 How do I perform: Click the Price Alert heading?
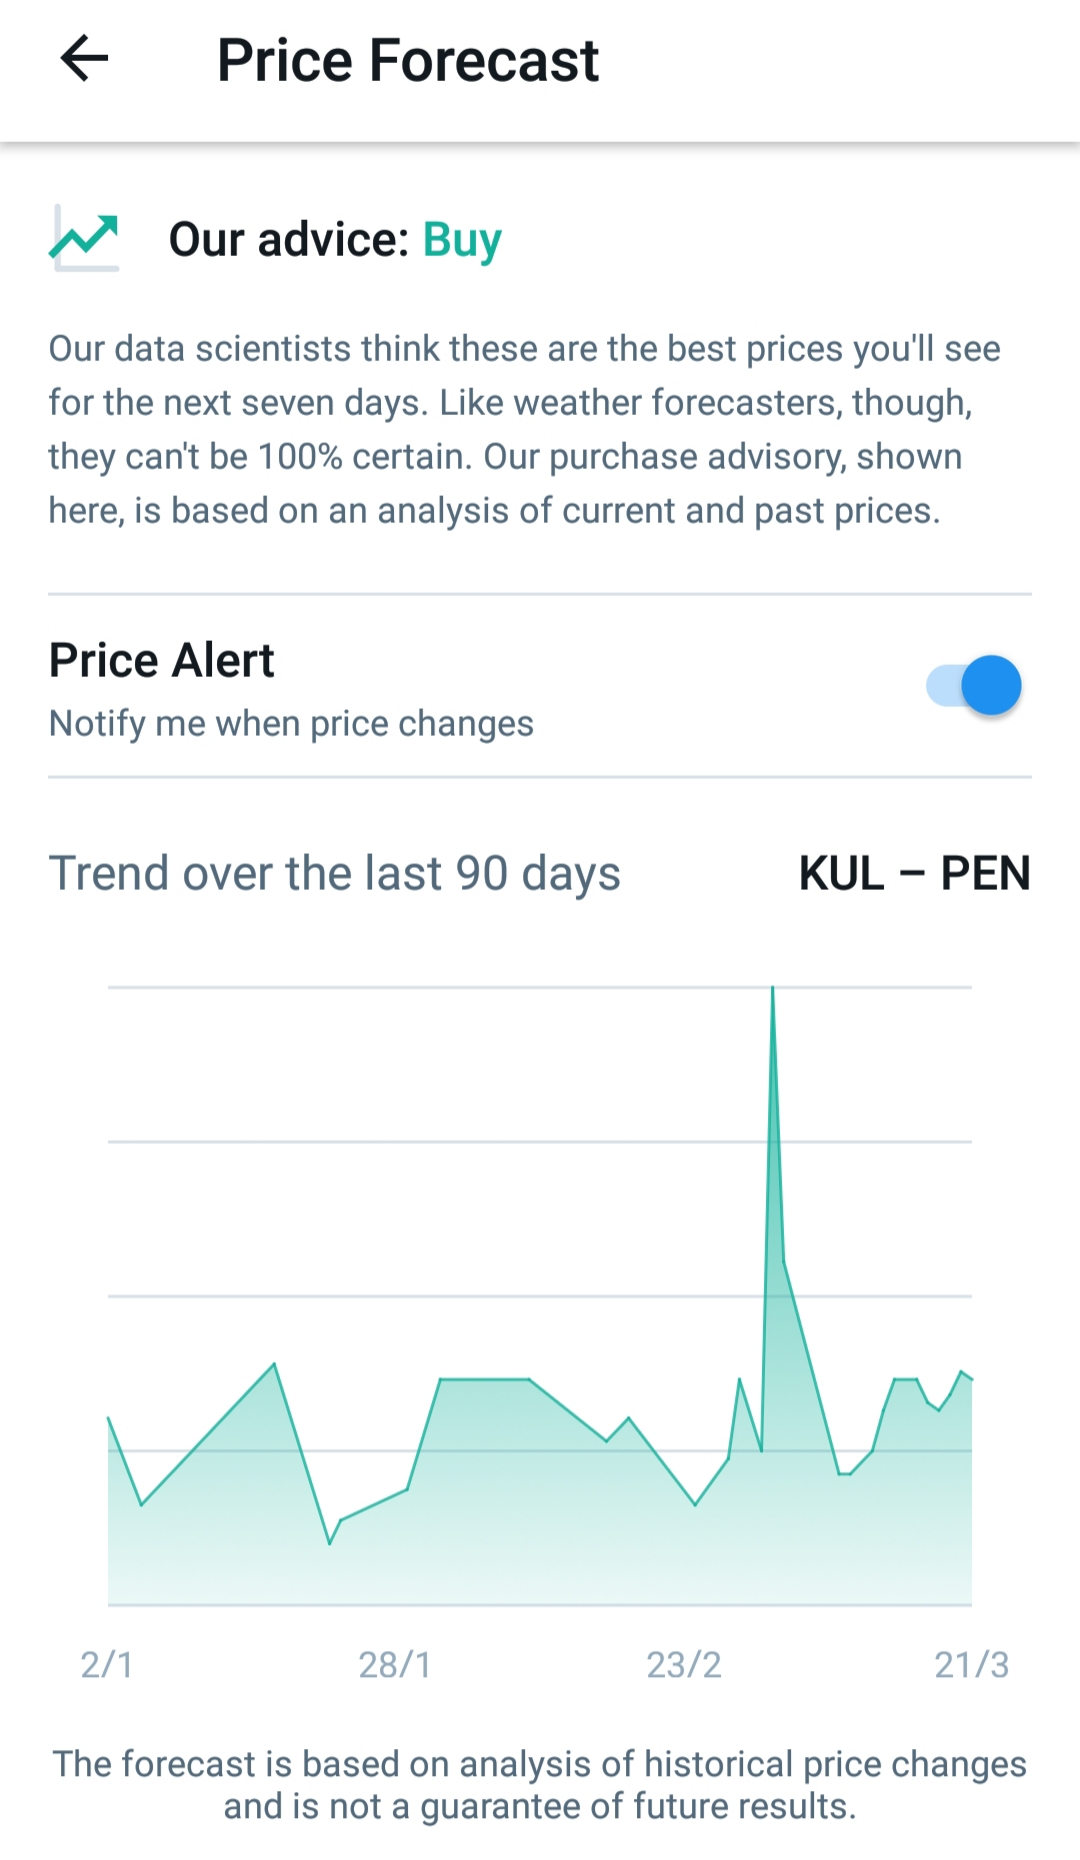click(161, 660)
